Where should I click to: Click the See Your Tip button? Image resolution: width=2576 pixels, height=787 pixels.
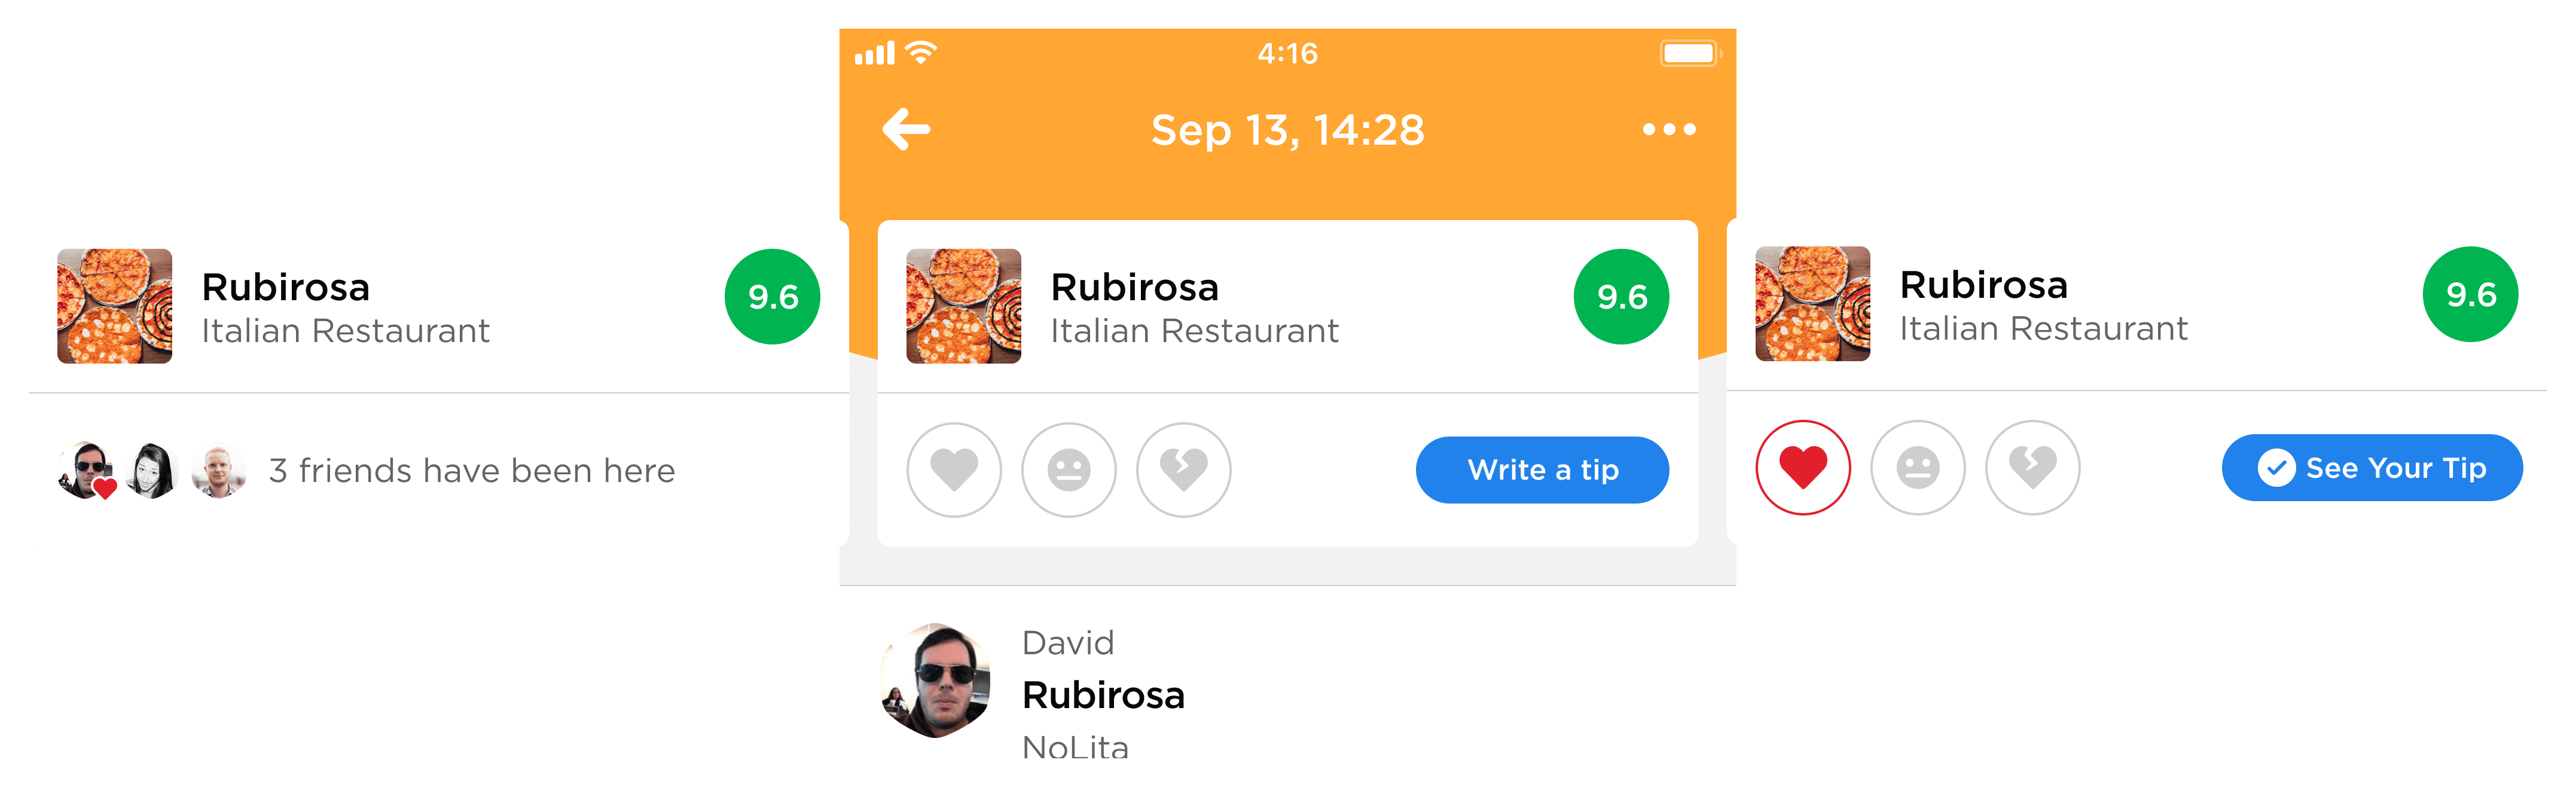[x=2372, y=468]
